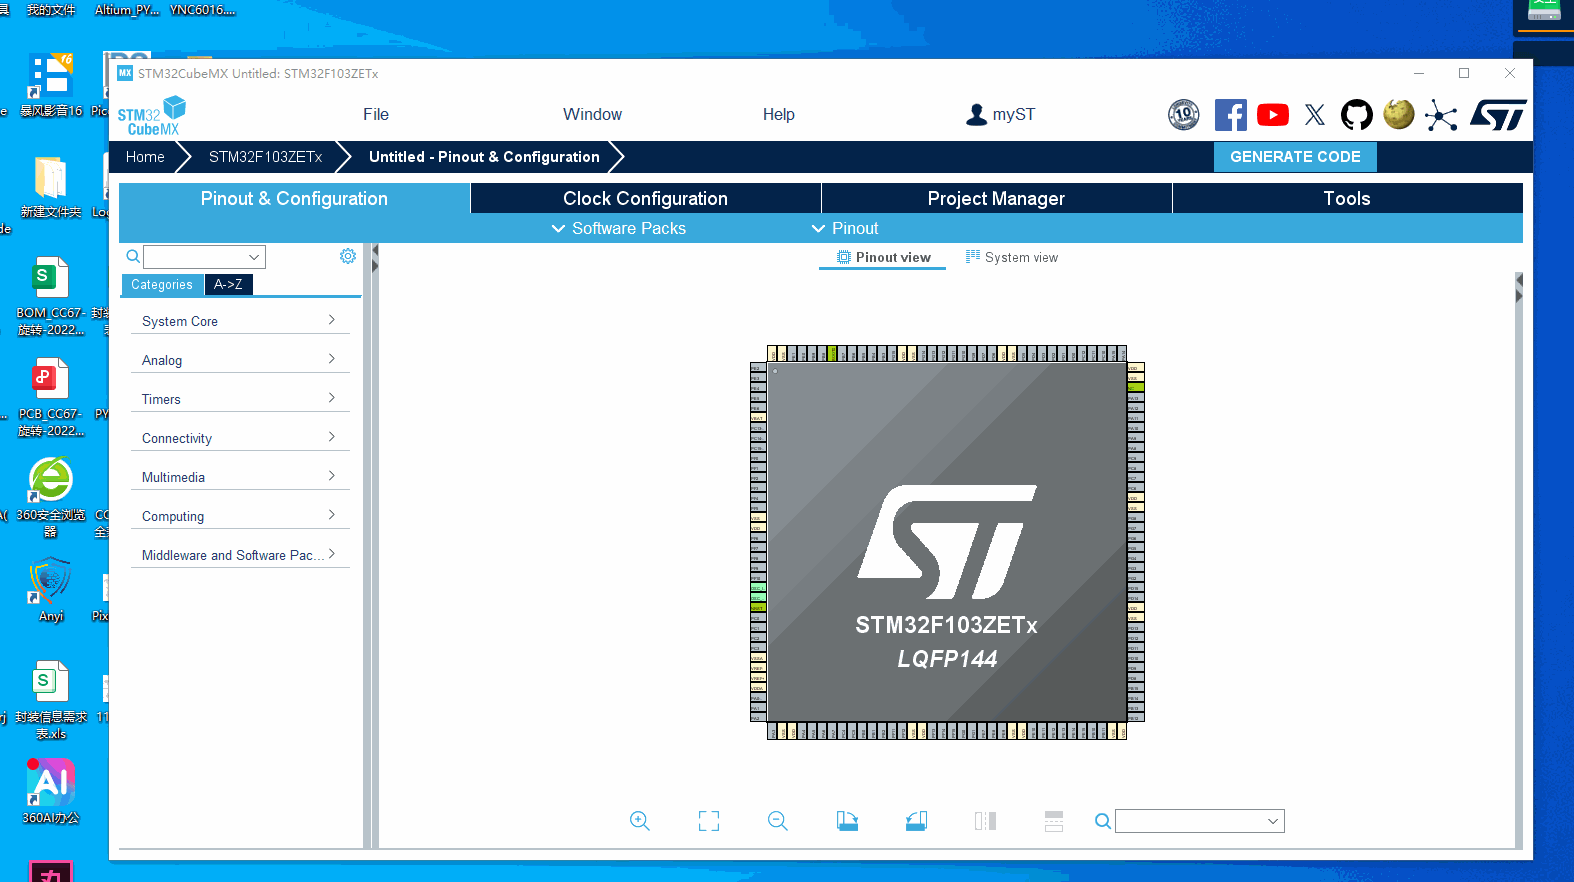Screen dimensions: 1574x882
Task: Switch to Project Manager tab
Action: pyautogui.click(x=996, y=198)
